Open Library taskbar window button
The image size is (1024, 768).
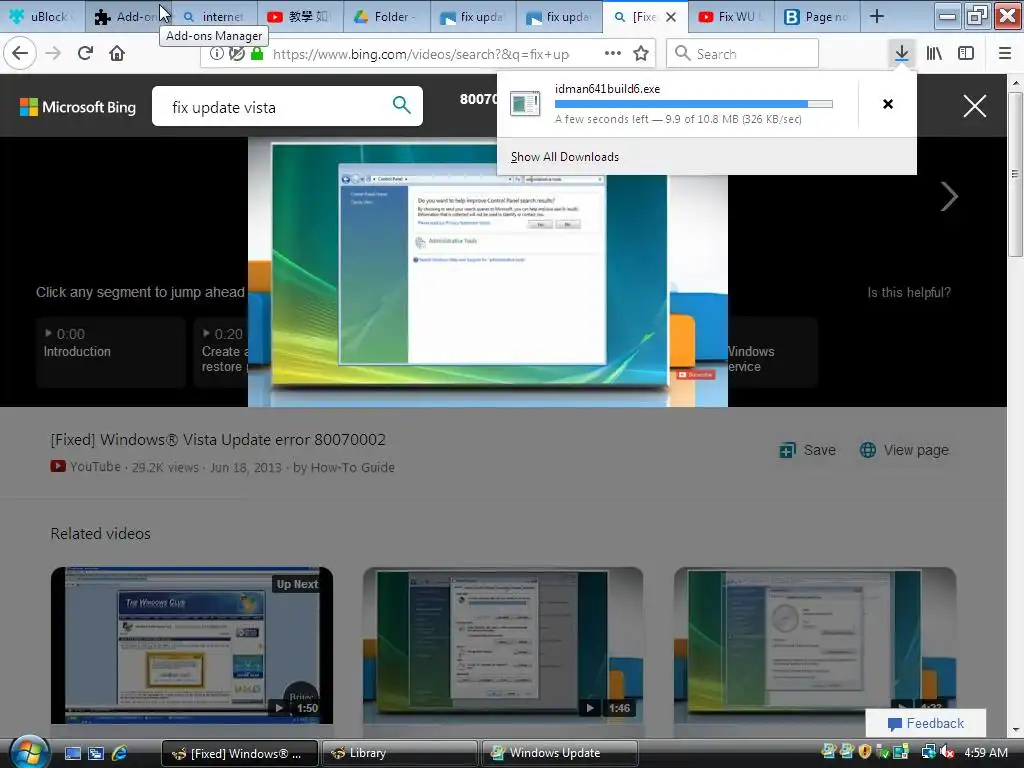400,753
